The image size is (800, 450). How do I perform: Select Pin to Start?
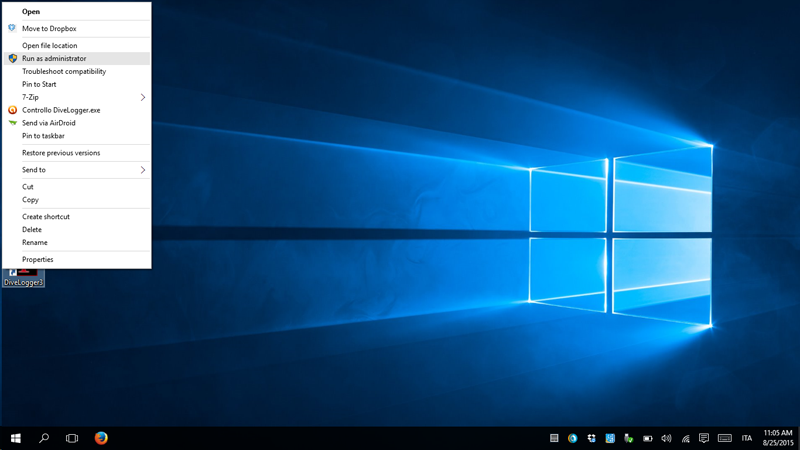[x=77, y=84]
